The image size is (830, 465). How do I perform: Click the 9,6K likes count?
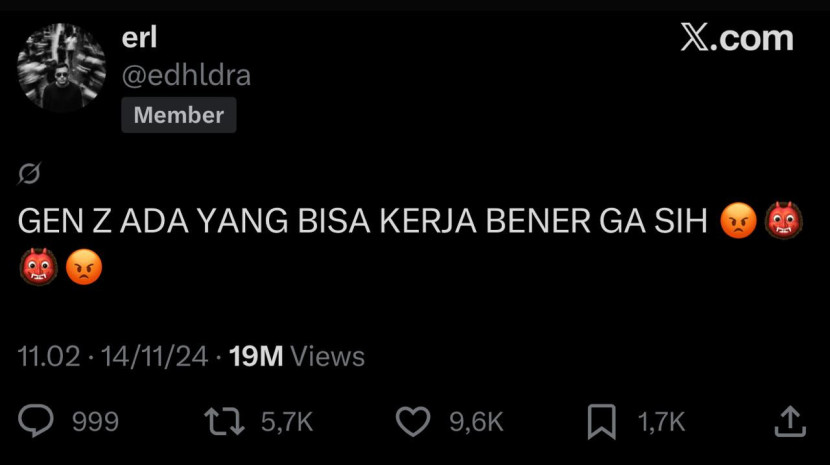coord(476,422)
